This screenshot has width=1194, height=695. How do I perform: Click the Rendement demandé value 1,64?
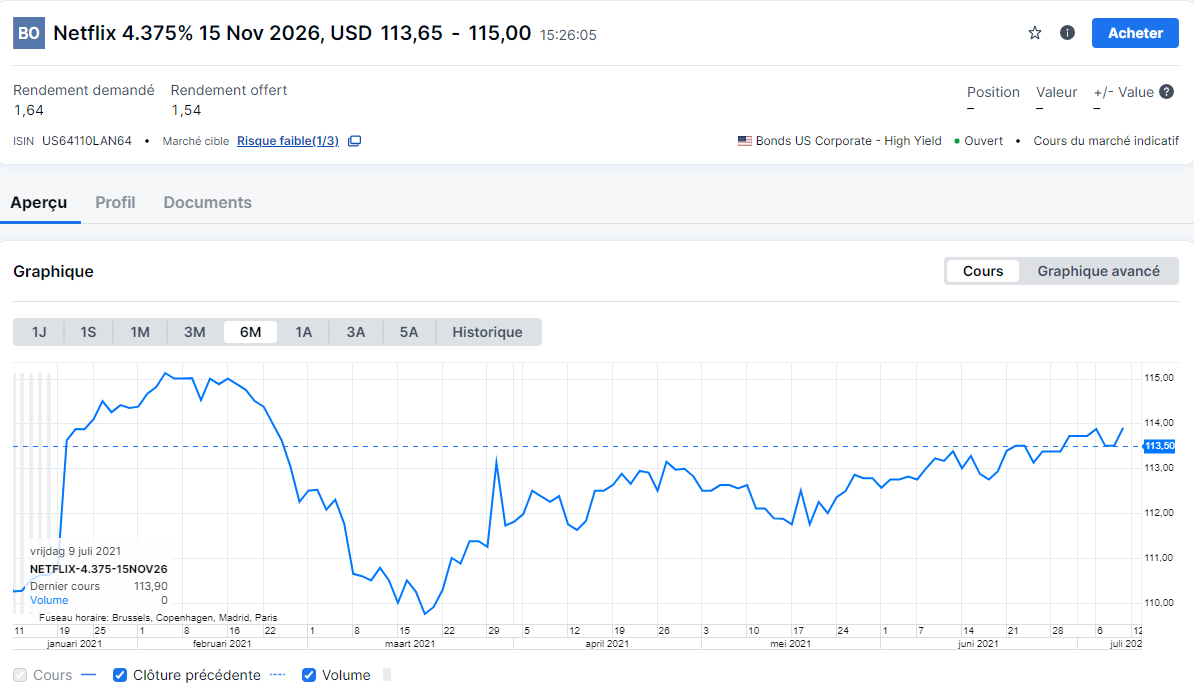[29, 110]
